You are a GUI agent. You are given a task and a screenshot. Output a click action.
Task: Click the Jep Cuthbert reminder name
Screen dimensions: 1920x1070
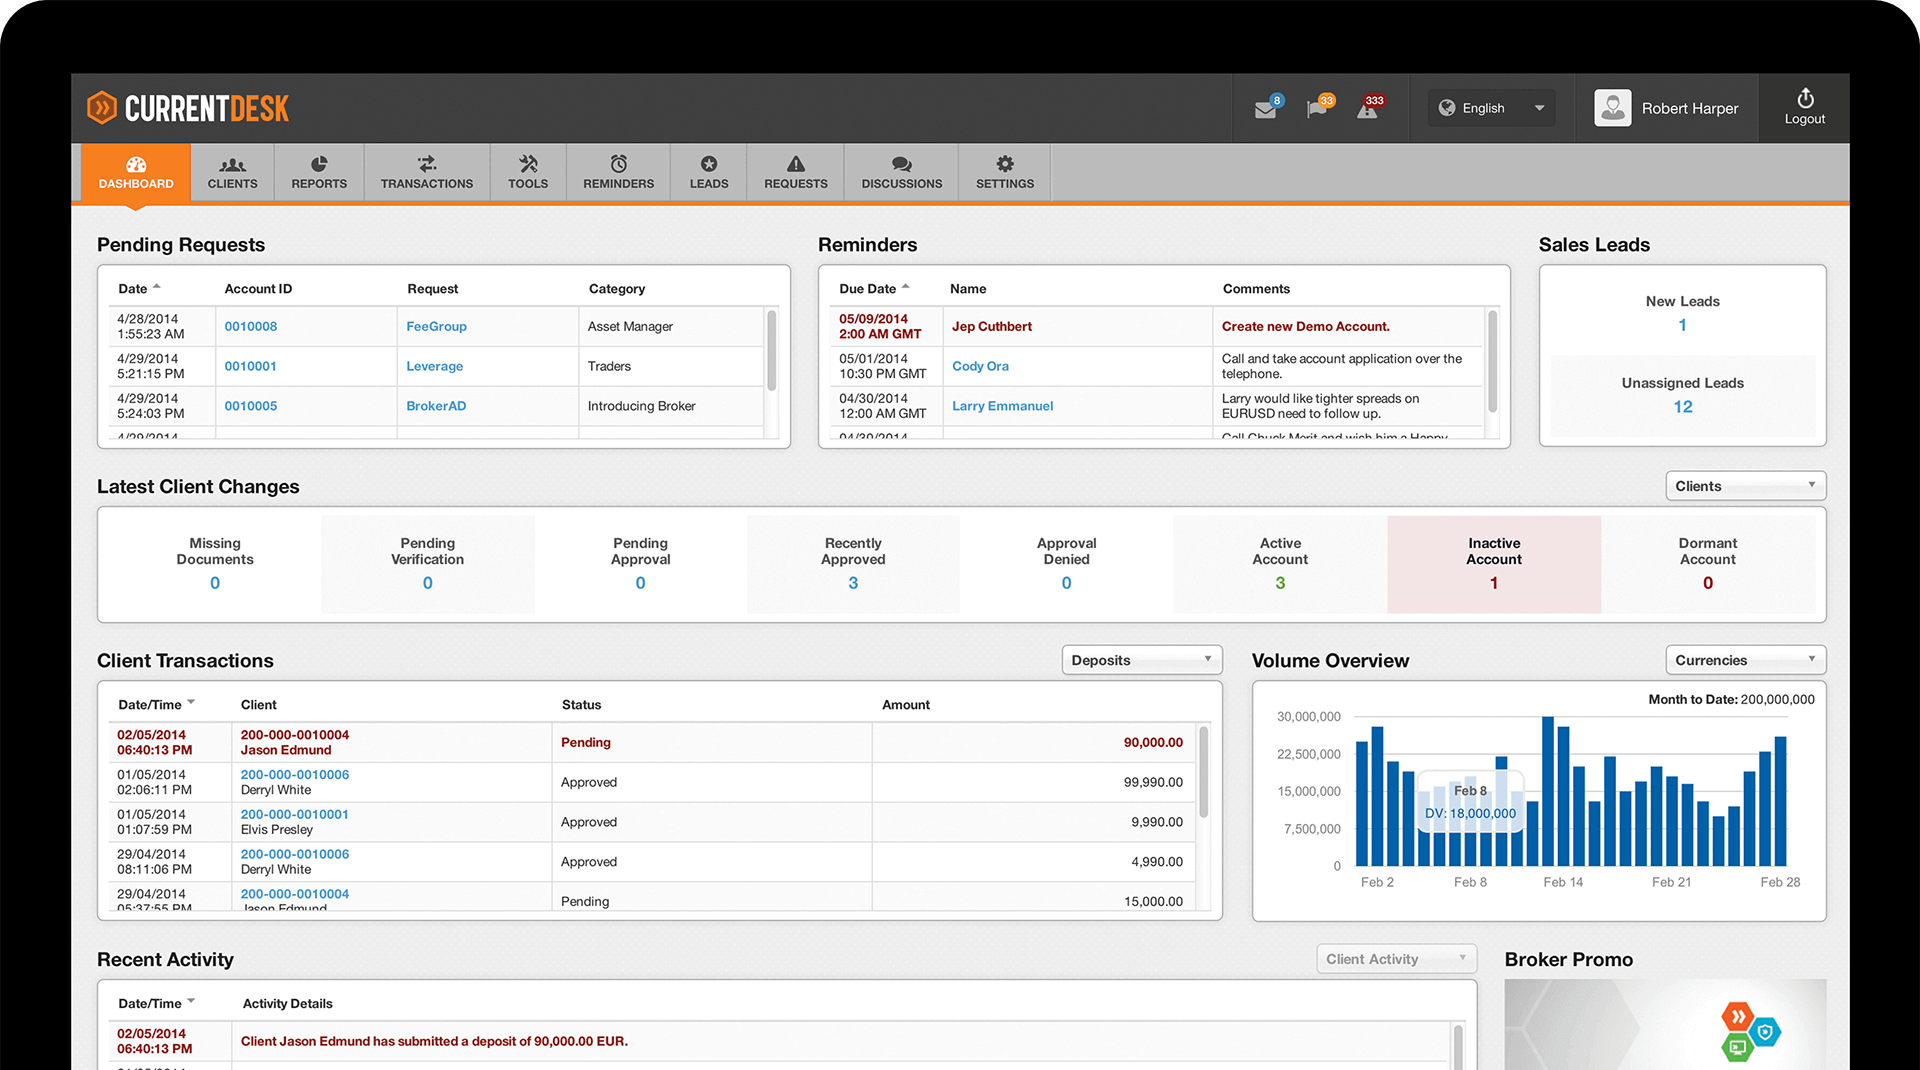tap(991, 326)
